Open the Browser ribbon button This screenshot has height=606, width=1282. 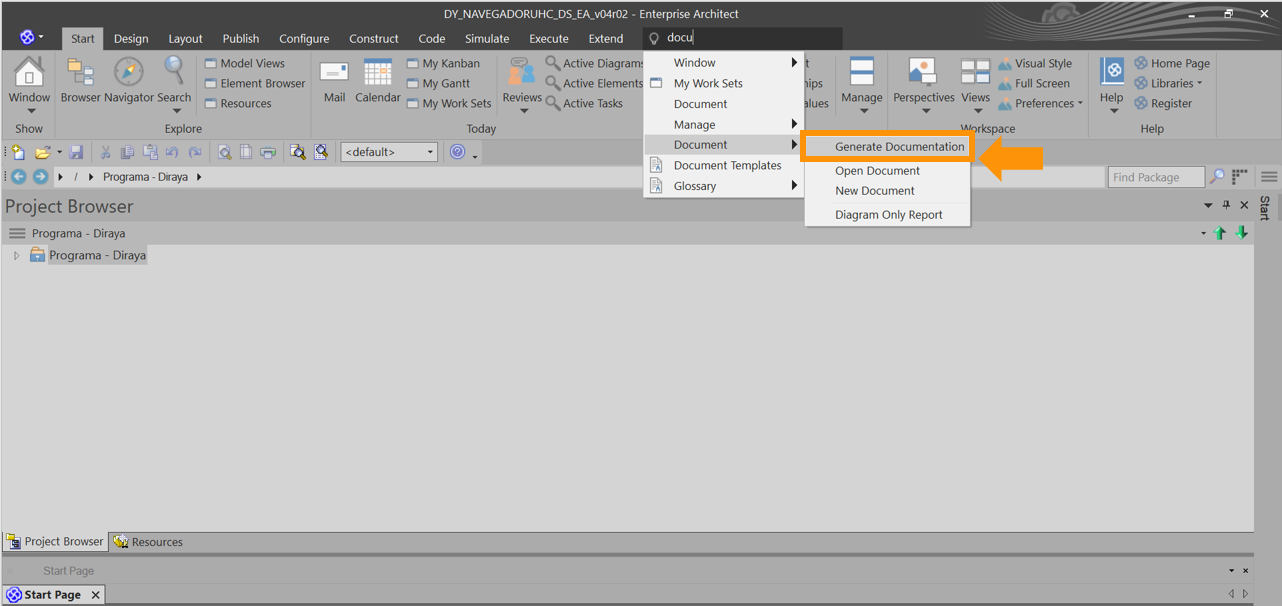coord(80,81)
